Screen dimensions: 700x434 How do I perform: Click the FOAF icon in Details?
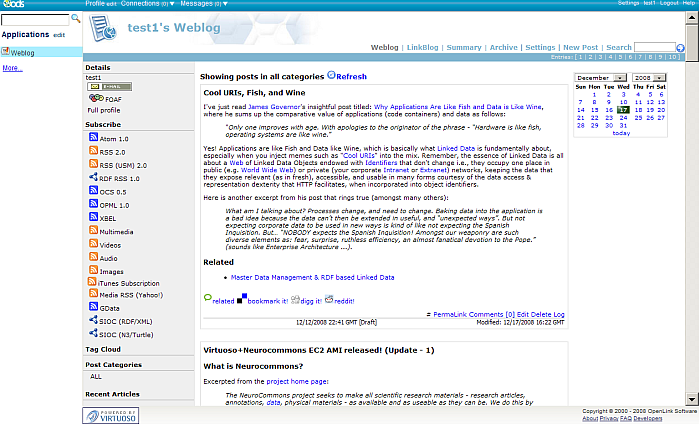(x=95, y=99)
